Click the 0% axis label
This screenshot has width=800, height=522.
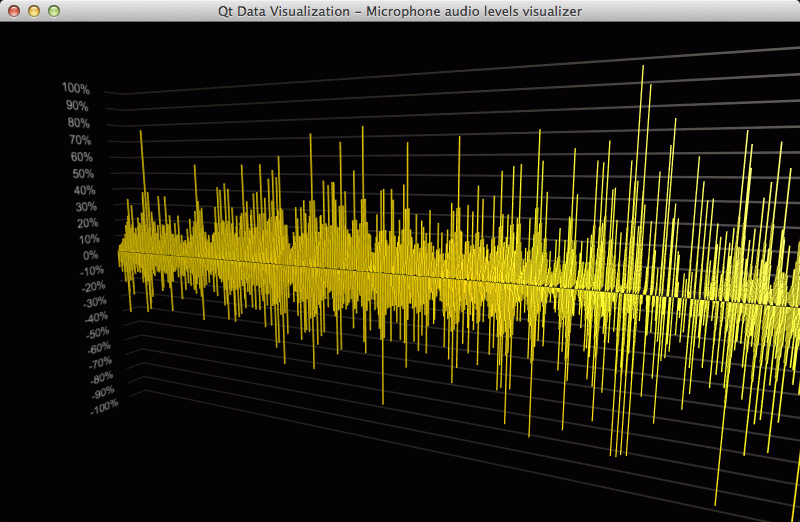pos(90,255)
